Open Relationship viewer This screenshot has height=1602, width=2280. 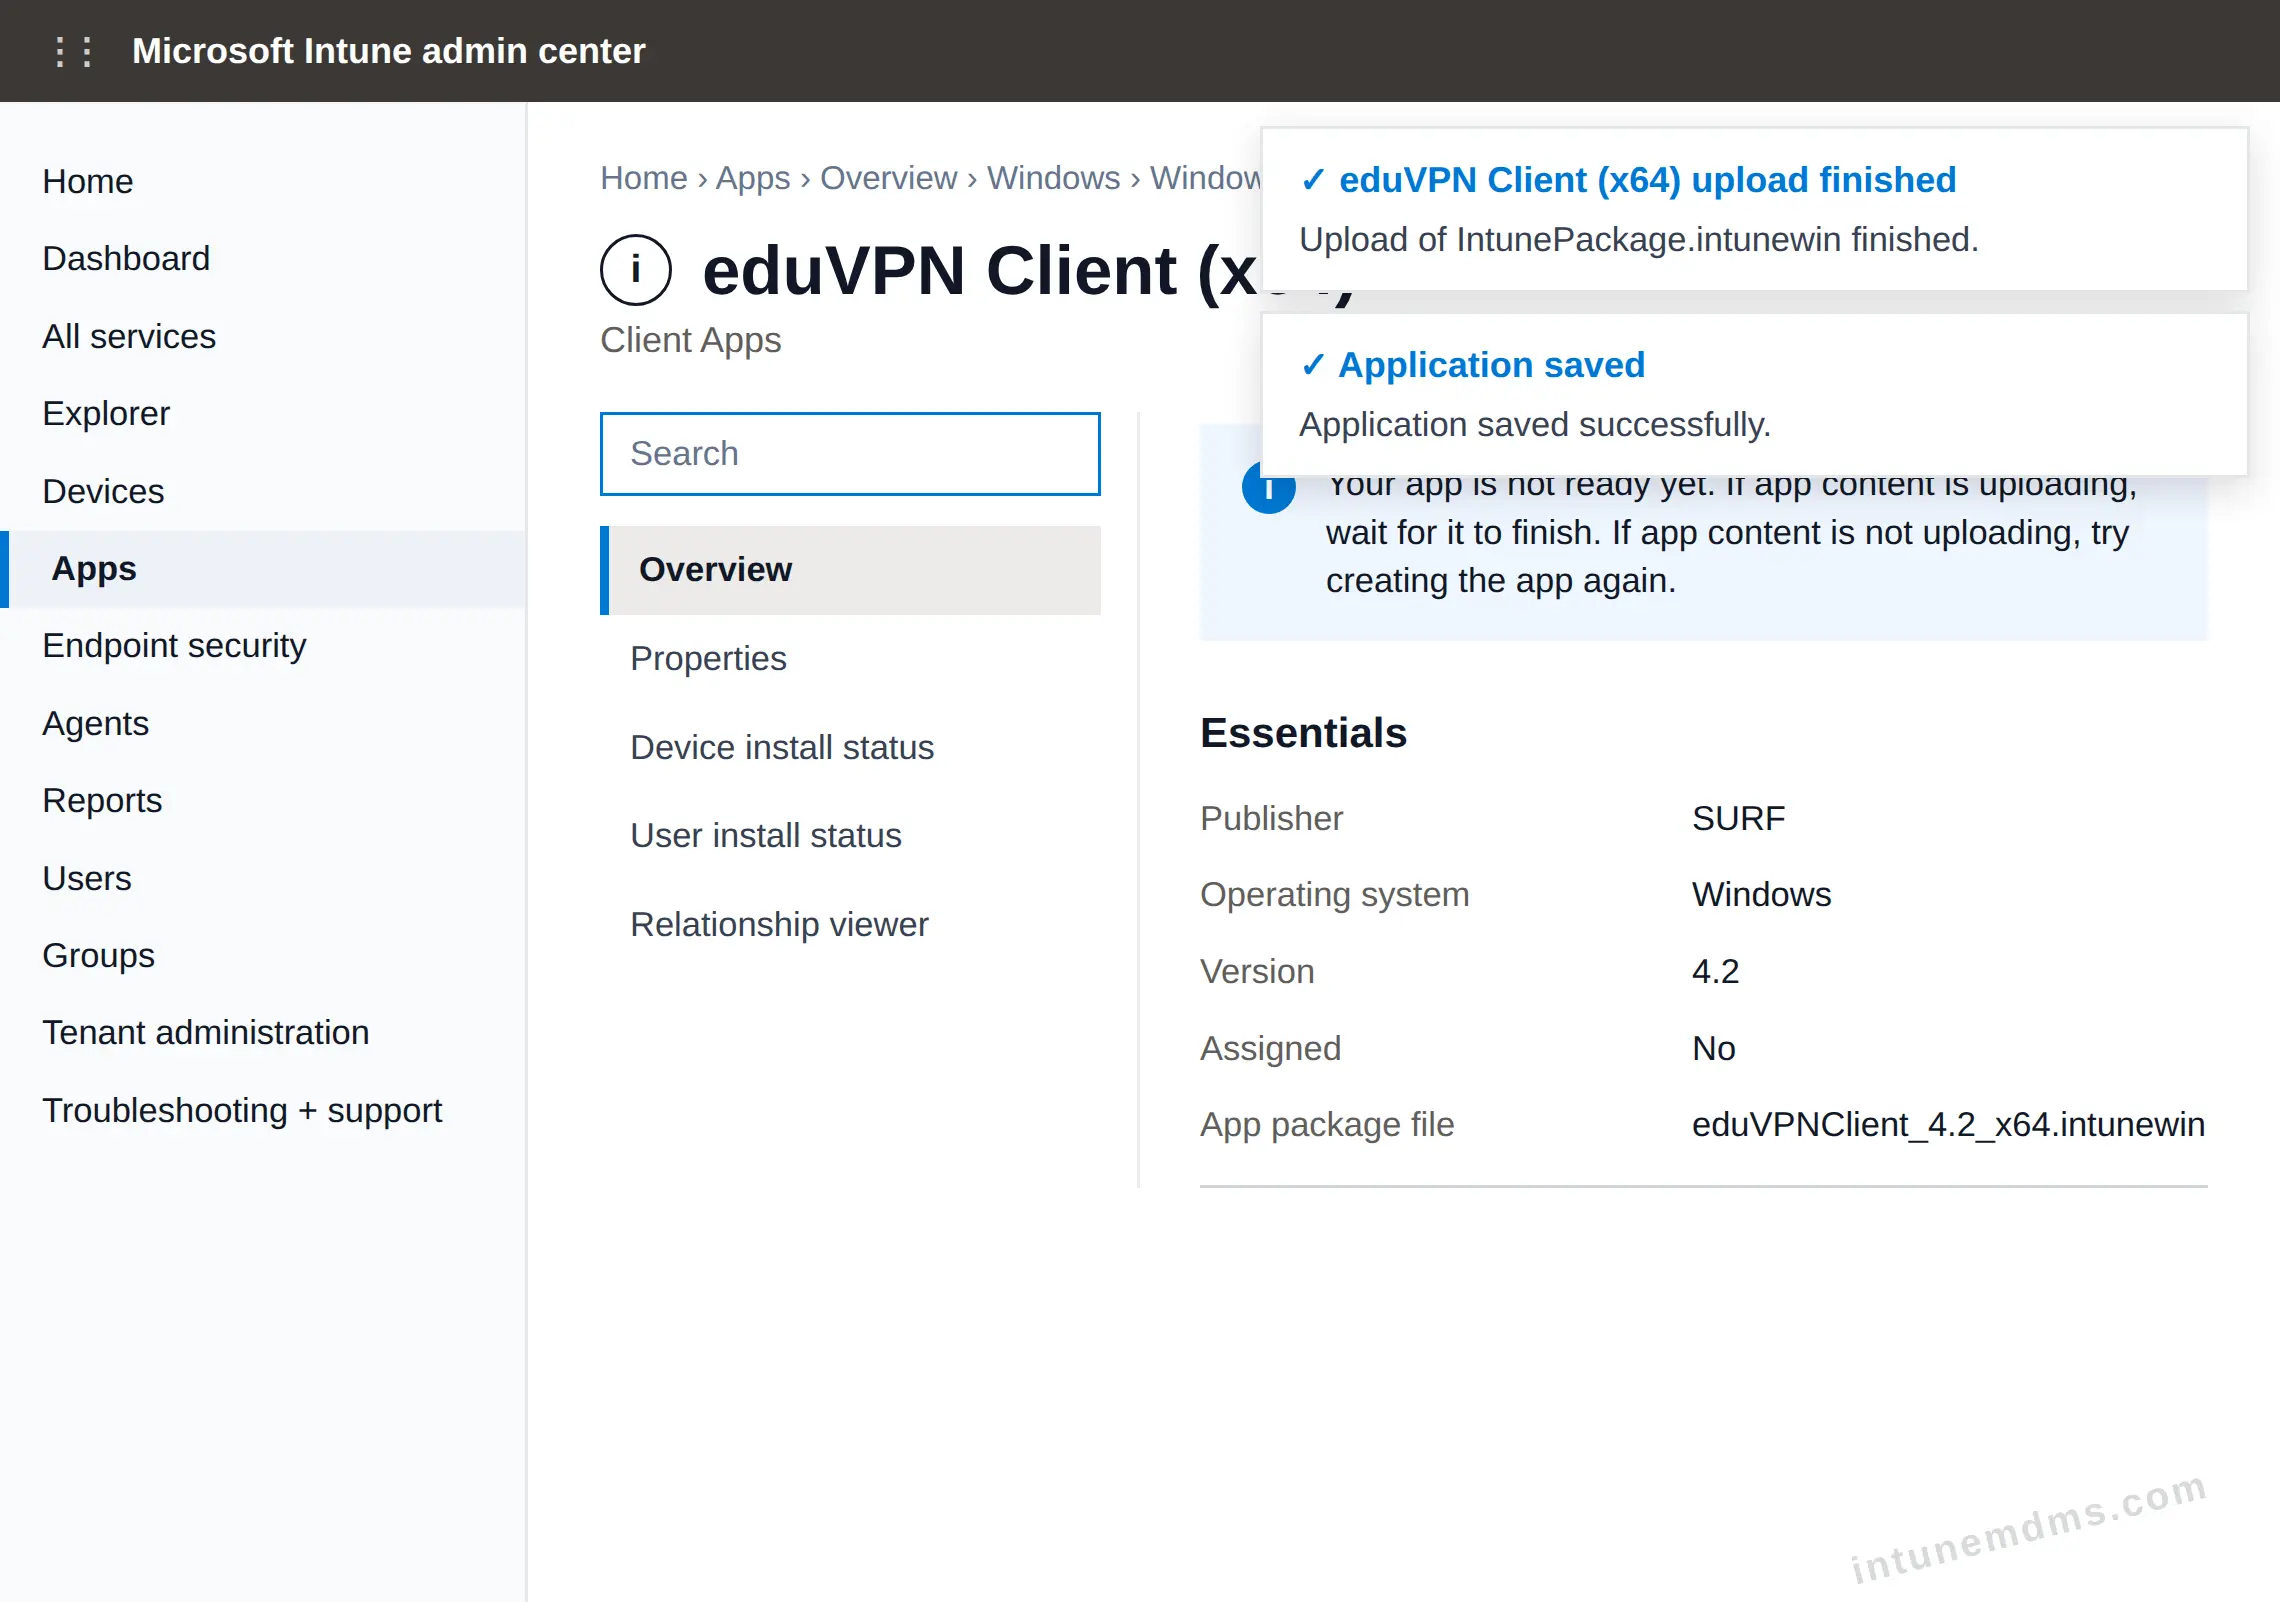coord(850,924)
